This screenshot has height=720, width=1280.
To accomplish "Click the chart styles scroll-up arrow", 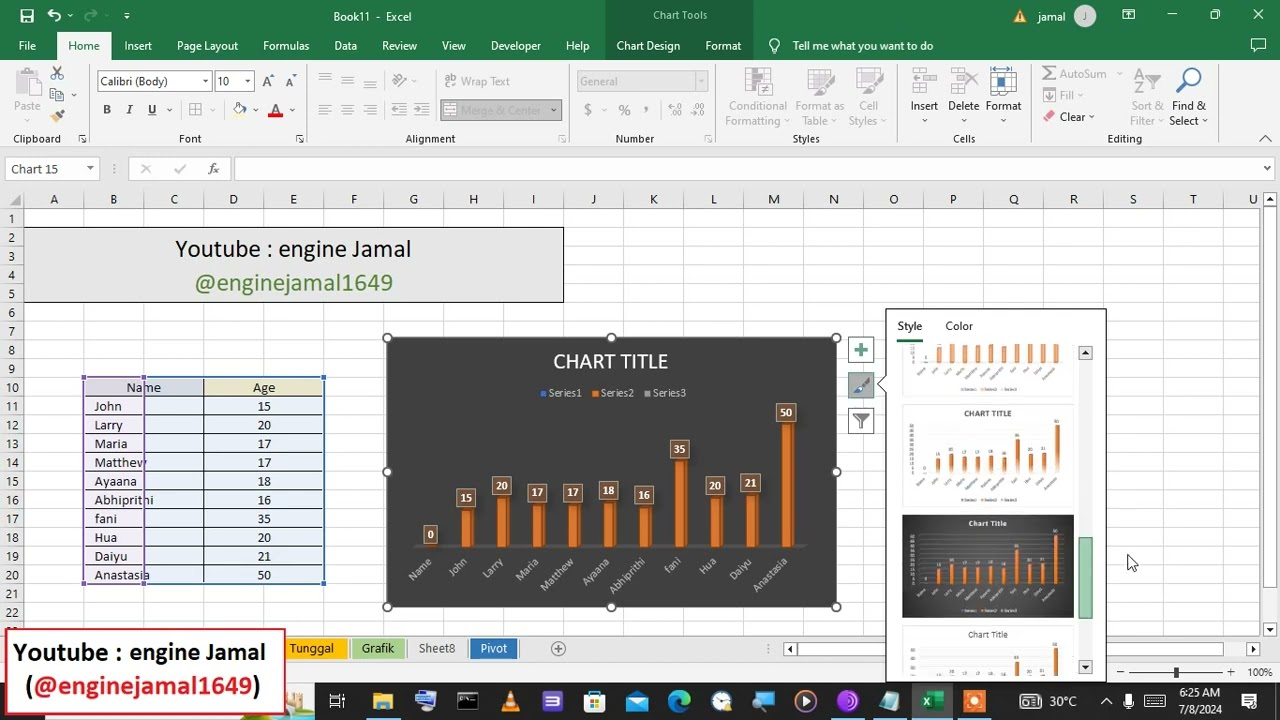I will (1085, 353).
